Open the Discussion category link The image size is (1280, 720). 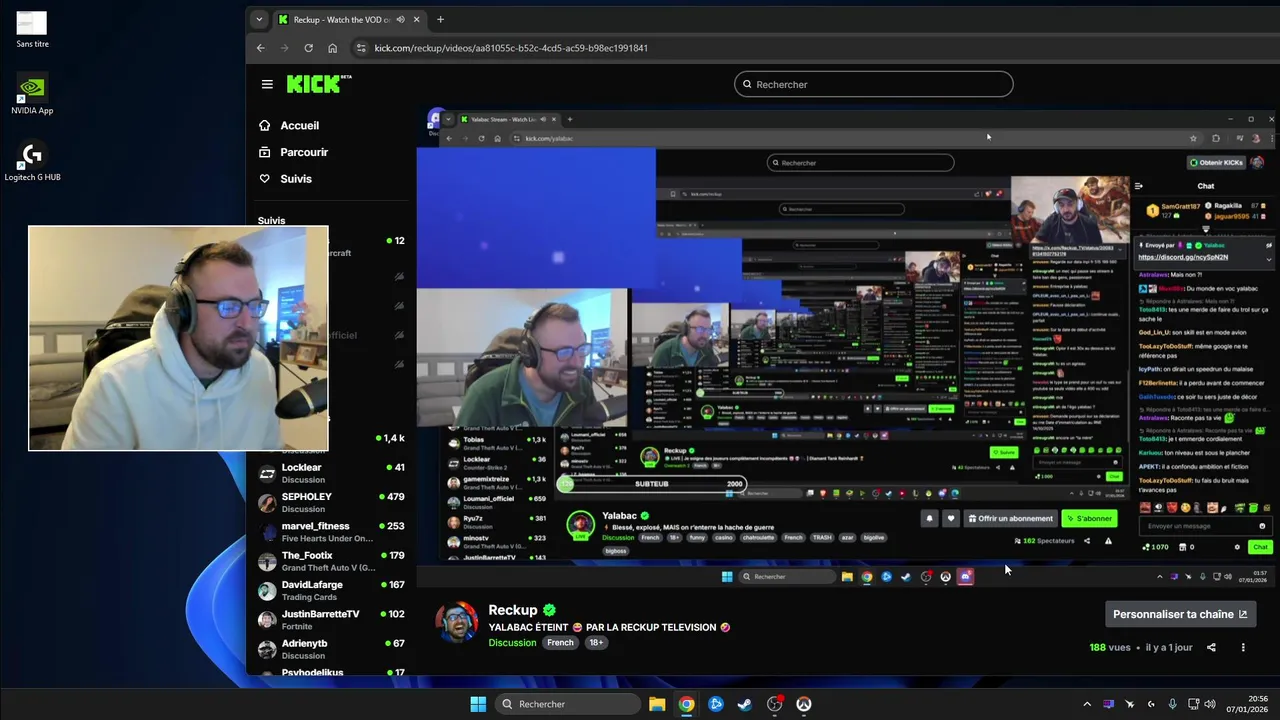click(x=512, y=642)
